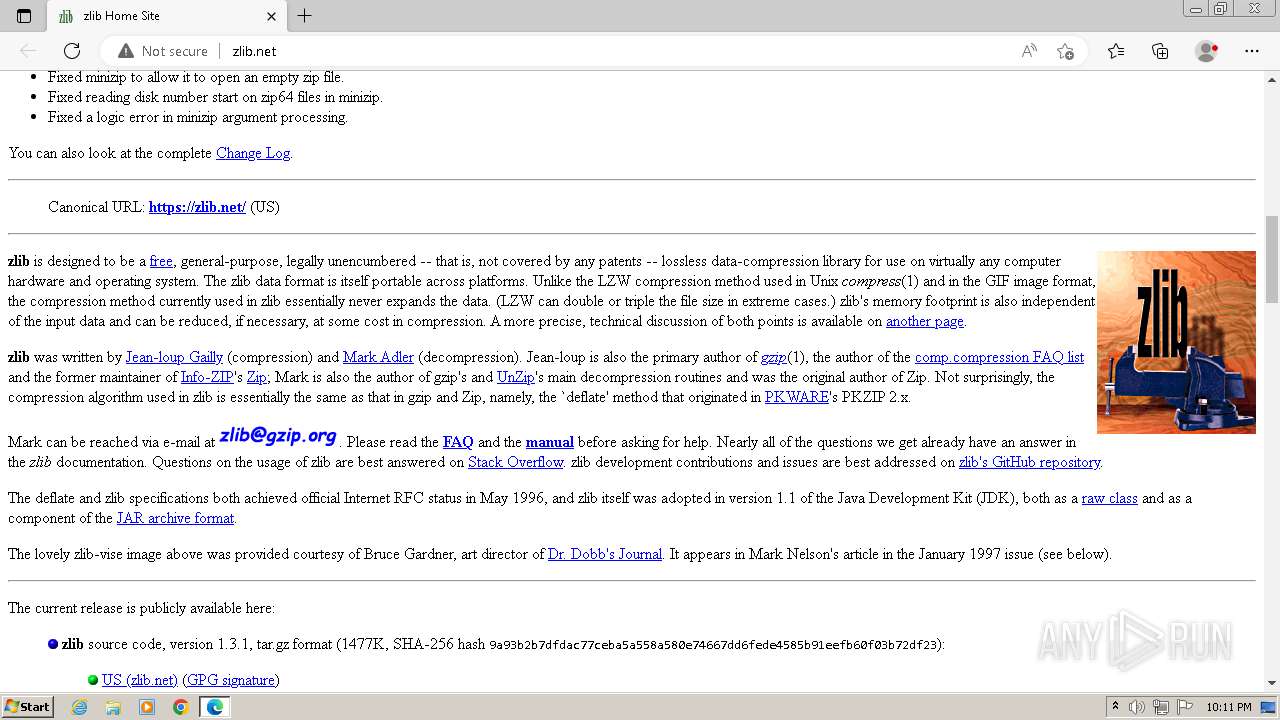1280x720 pixels.
Task: Open the GPG signature link
Action: (231, 680)
